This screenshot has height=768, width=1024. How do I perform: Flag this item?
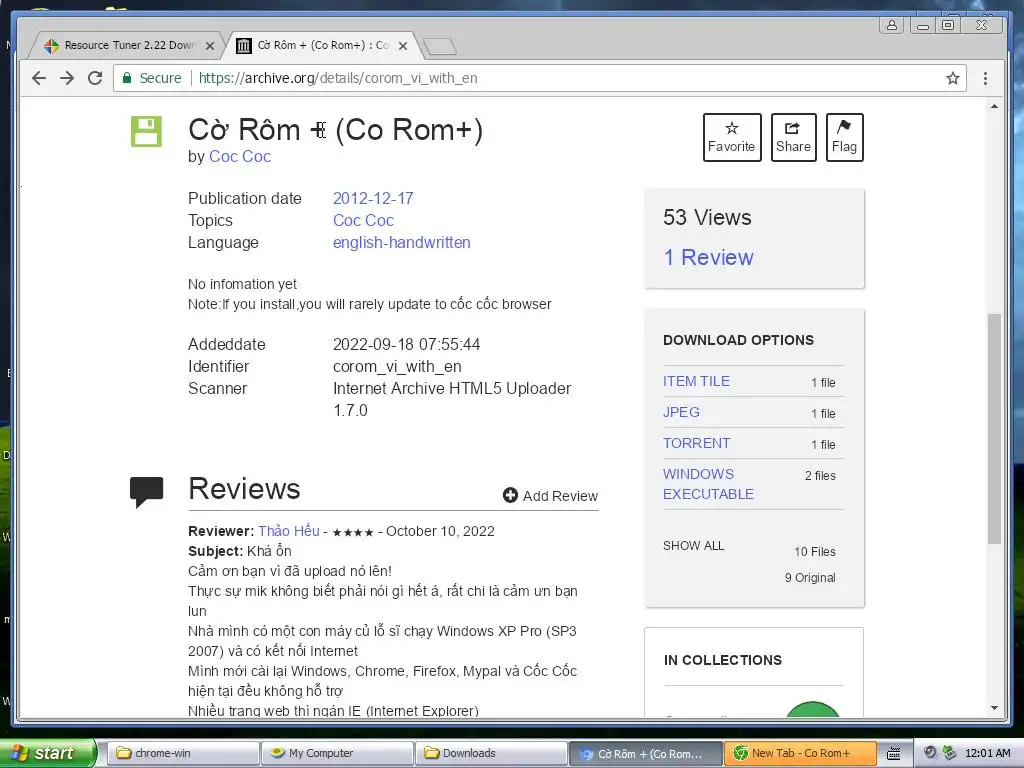pos(844,137)
